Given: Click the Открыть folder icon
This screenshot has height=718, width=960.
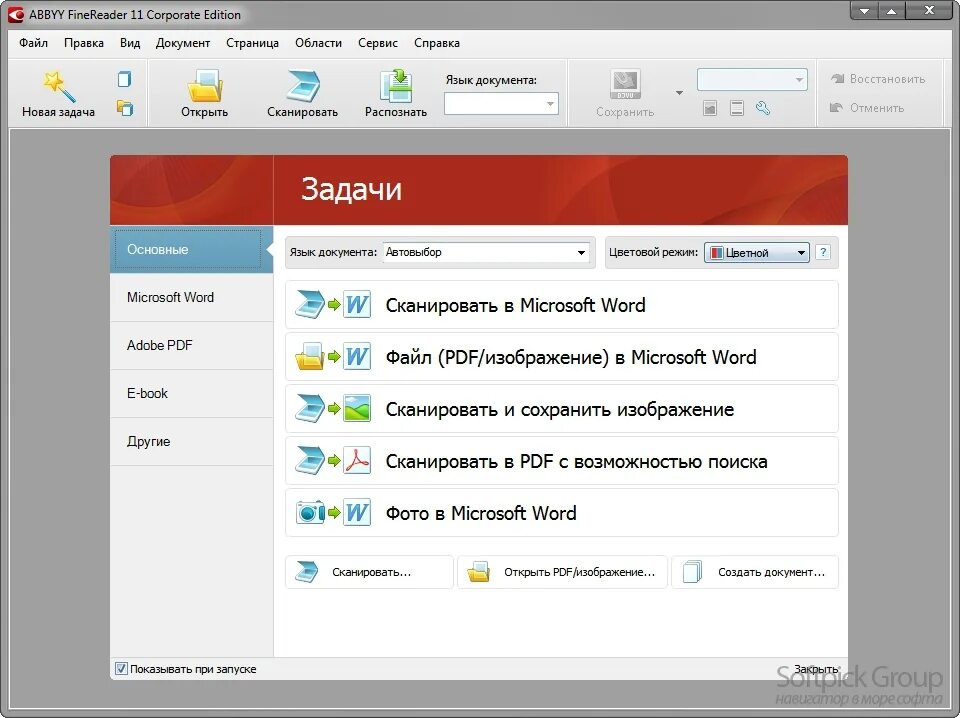Looking at the screenshot, I should pos(204,86).
